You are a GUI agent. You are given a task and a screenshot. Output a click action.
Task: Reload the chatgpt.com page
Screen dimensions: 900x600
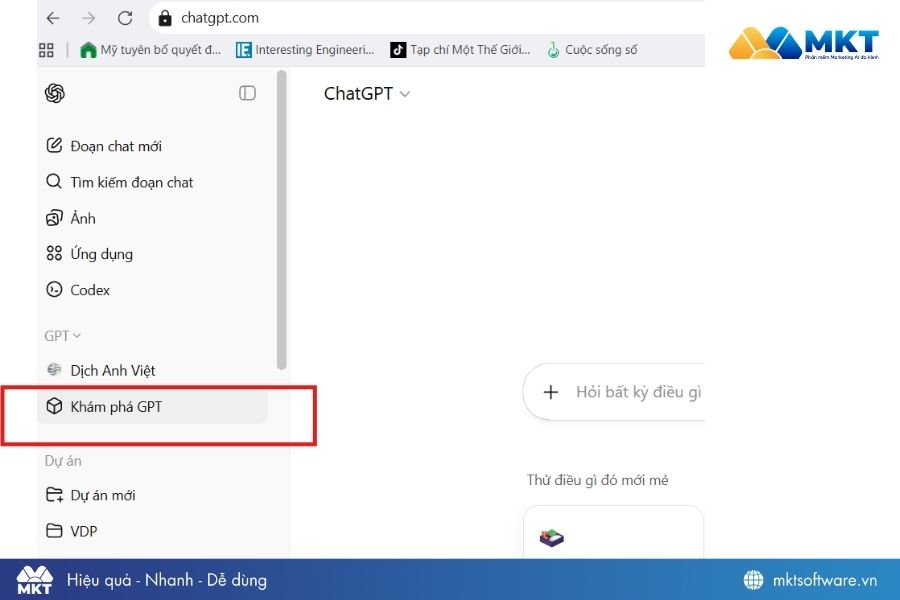(125, 18)
